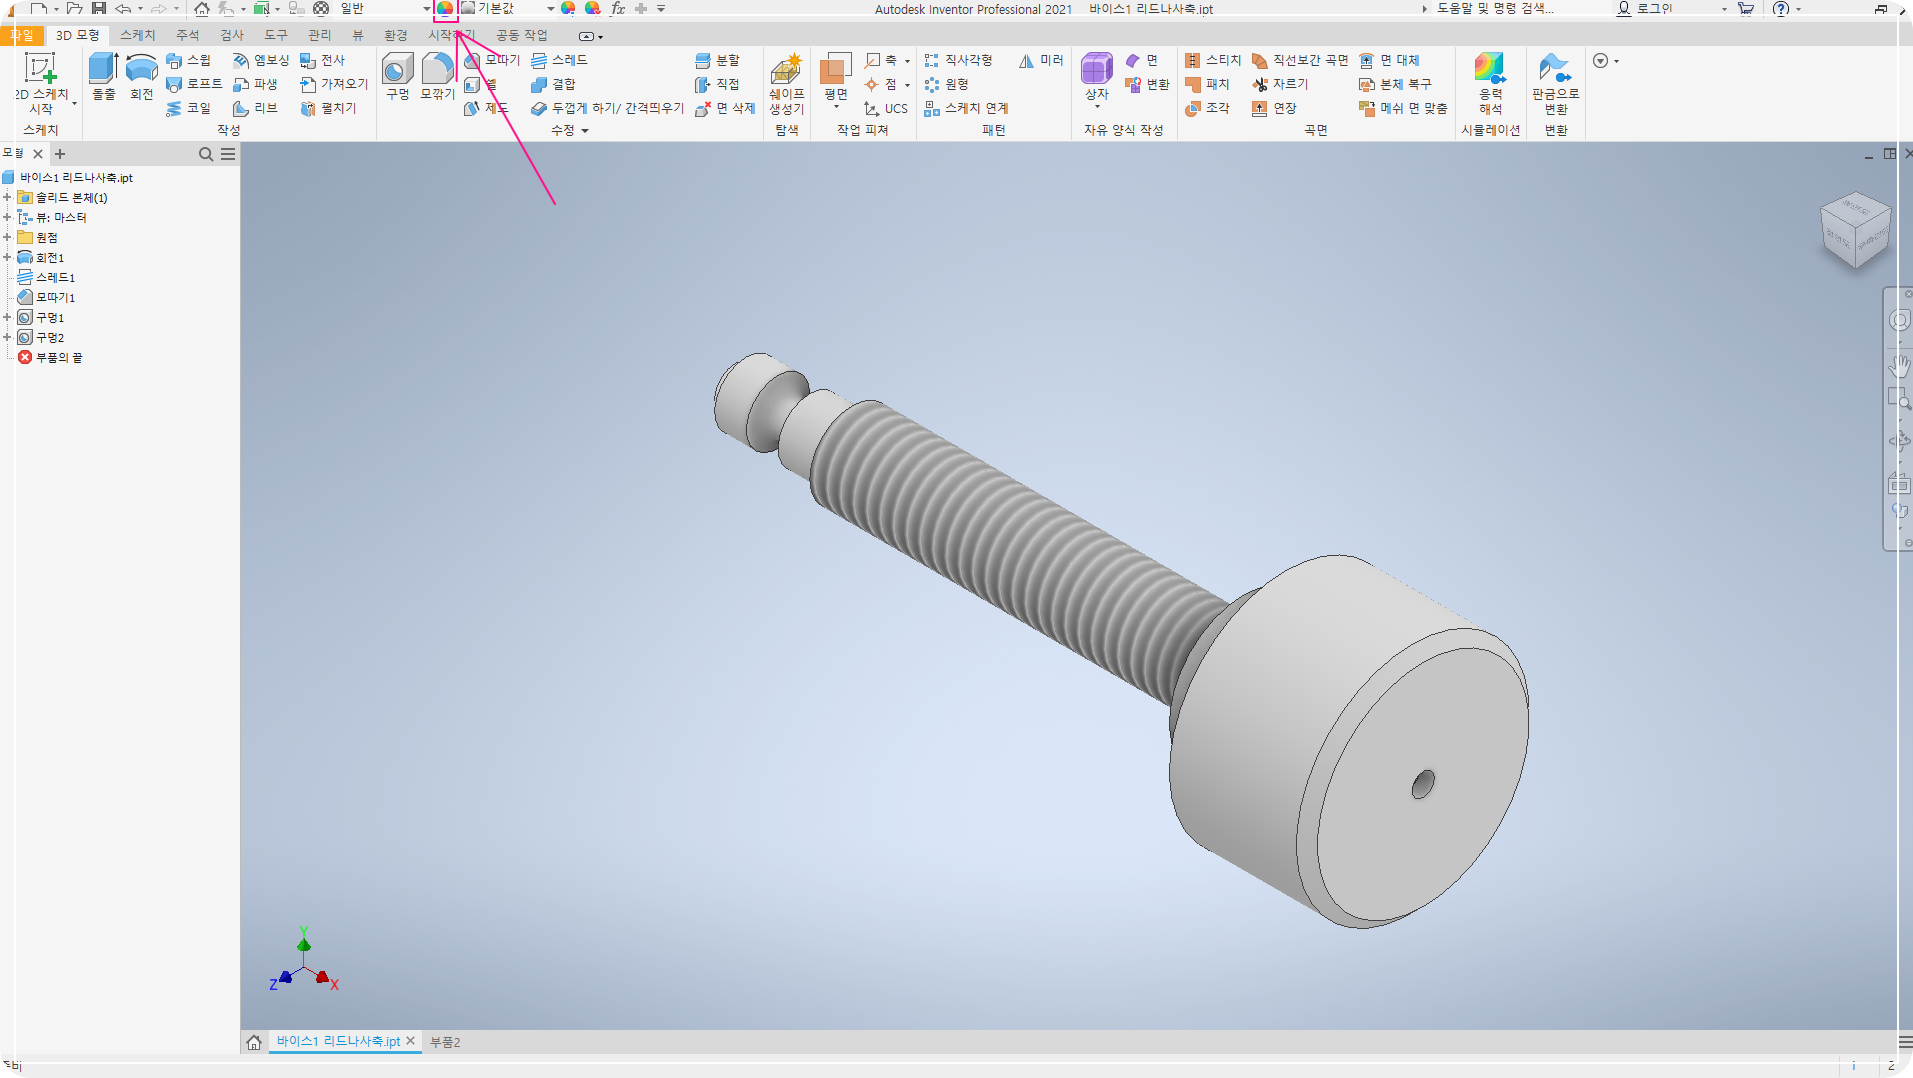Open Stress Analysis (응력 해석)
The width and height of the screenshot is (1913, 1078).
tap(1490, 84)
